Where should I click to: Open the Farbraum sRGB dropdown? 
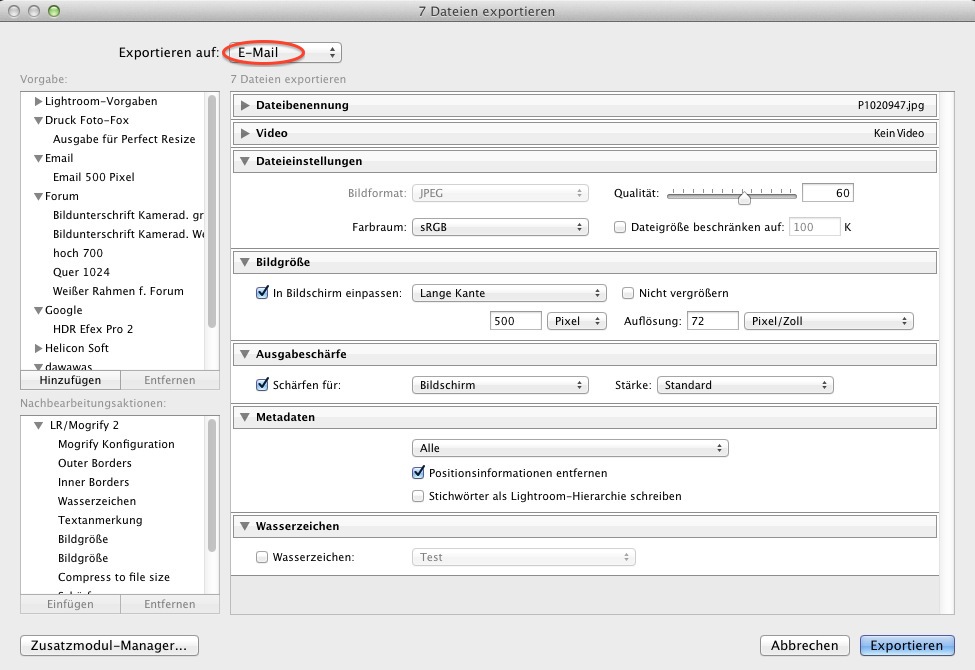(x=499, y=227)
